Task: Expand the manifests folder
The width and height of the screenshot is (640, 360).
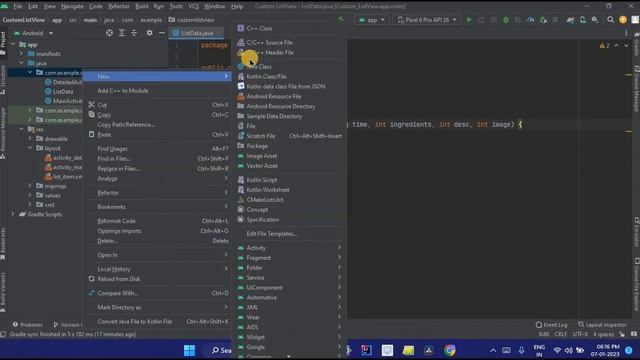Action: pos(22,53)
